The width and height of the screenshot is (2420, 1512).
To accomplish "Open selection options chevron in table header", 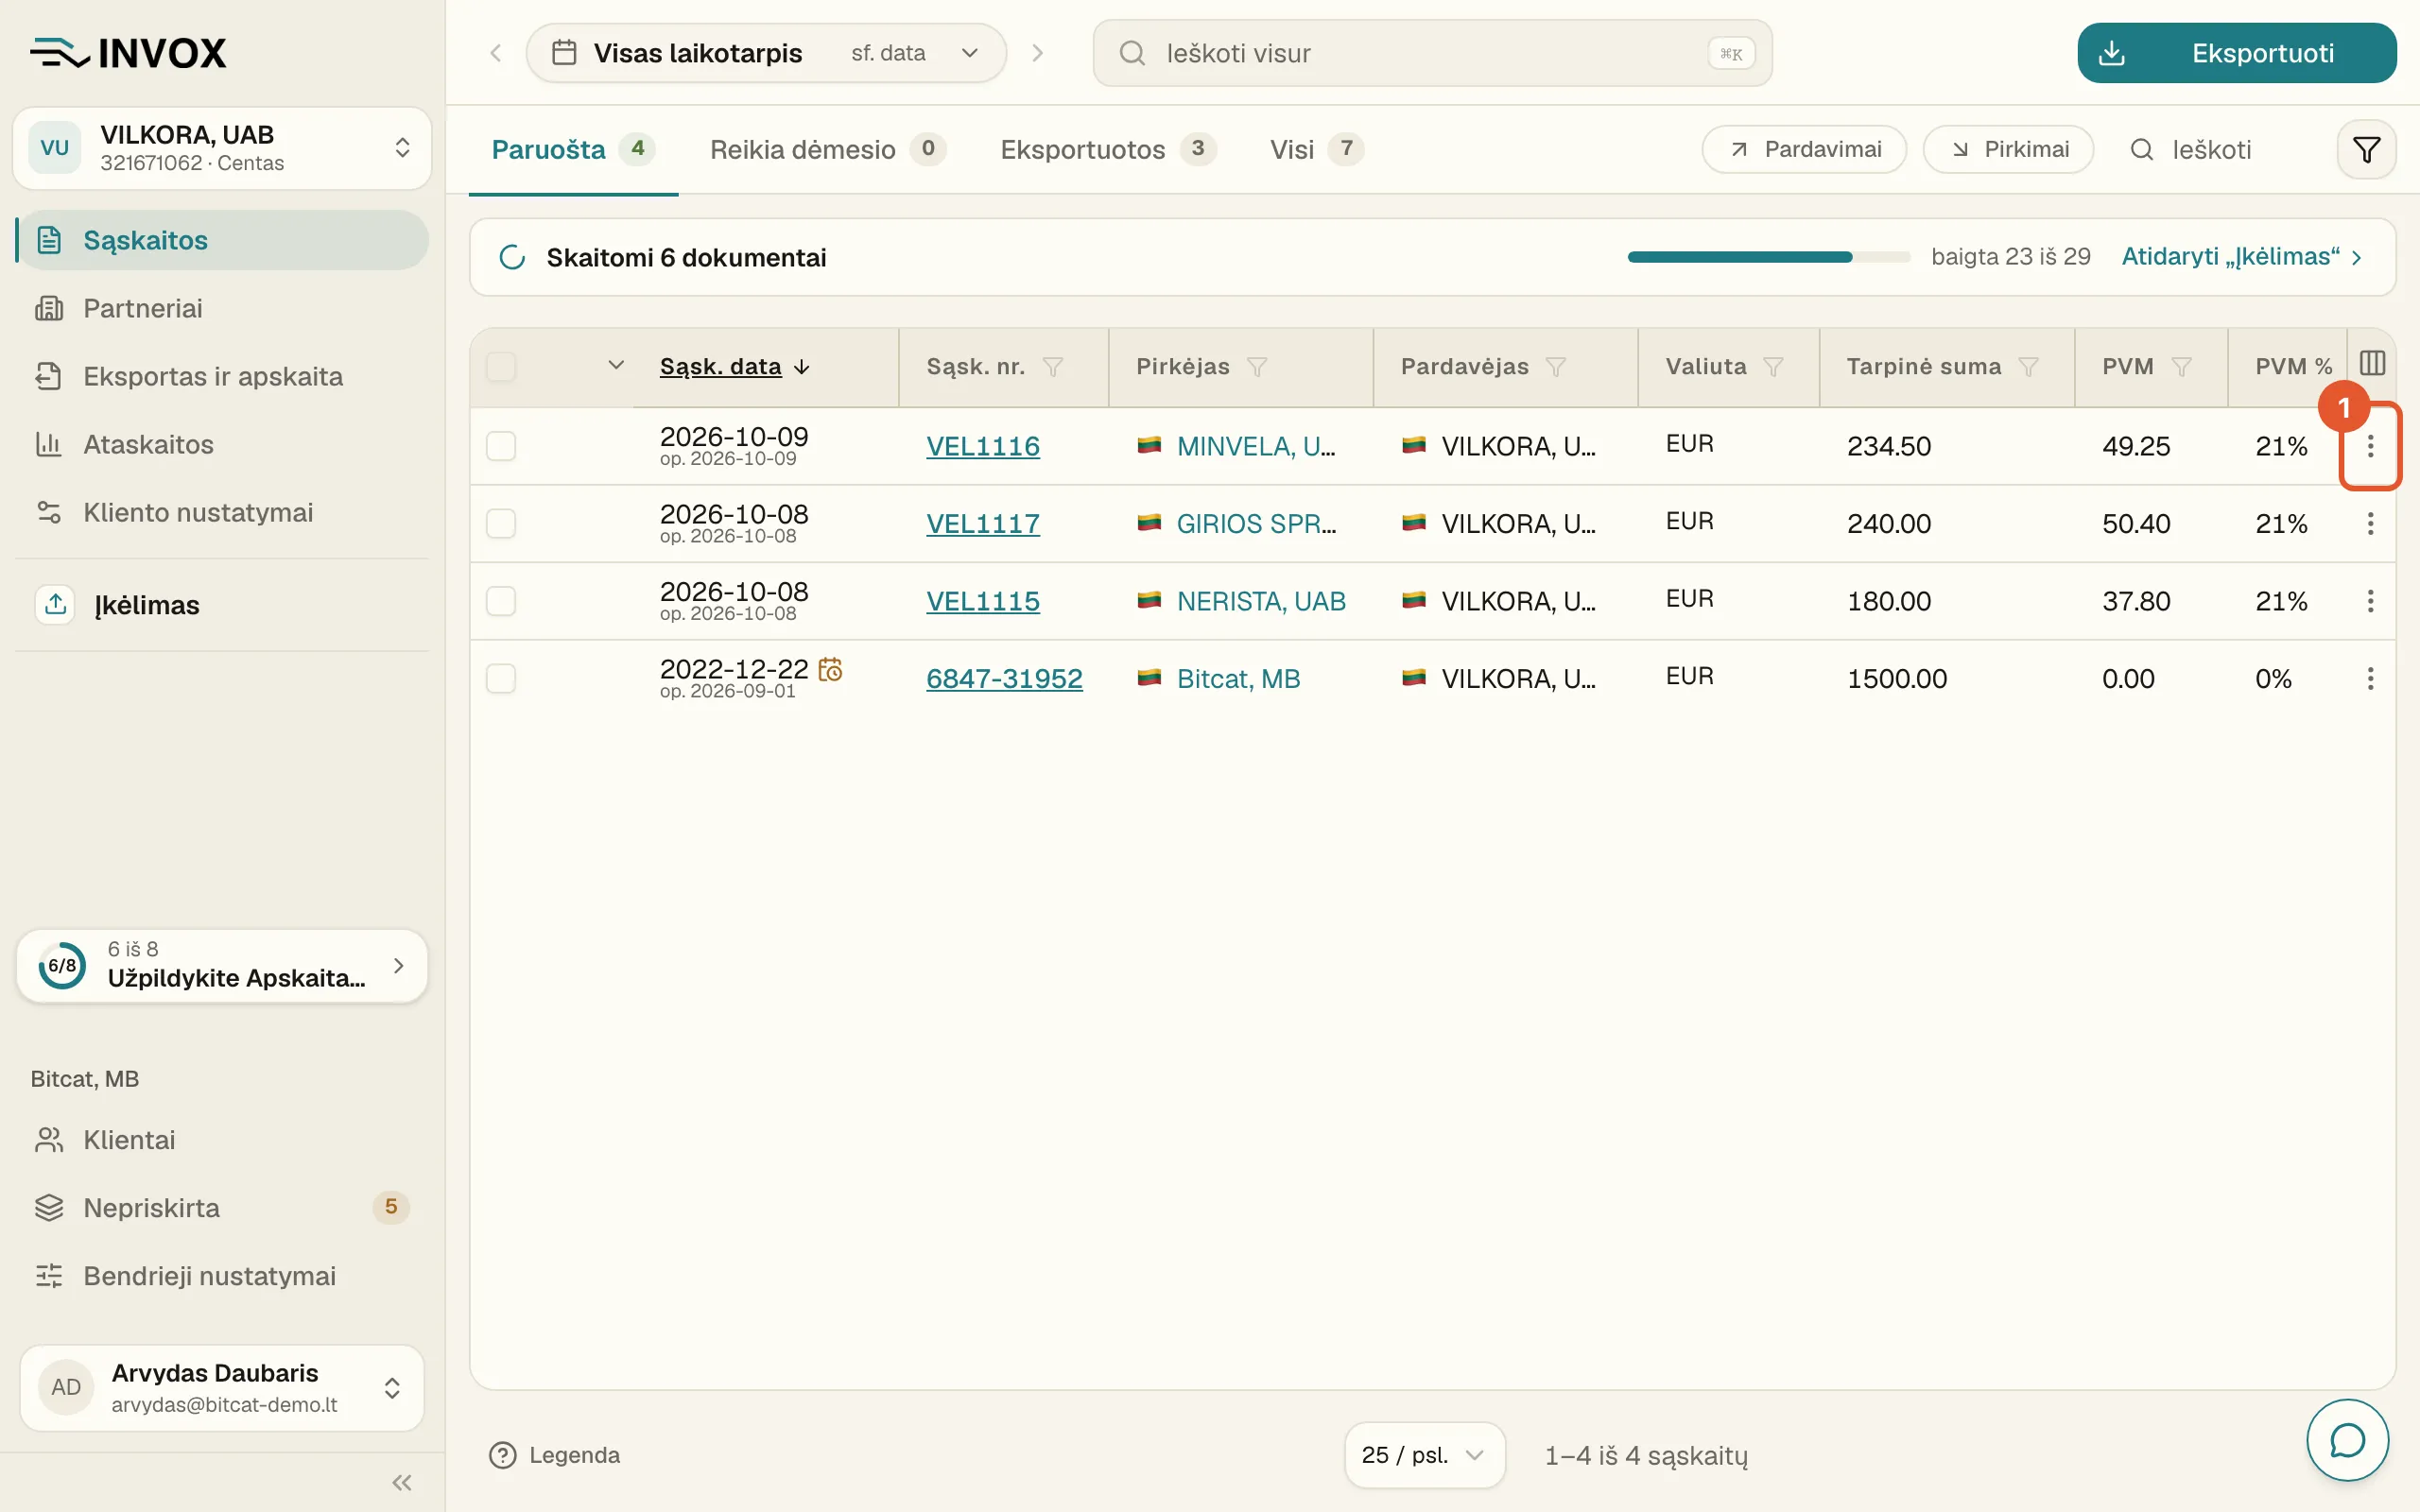I will tap(616, 365).
